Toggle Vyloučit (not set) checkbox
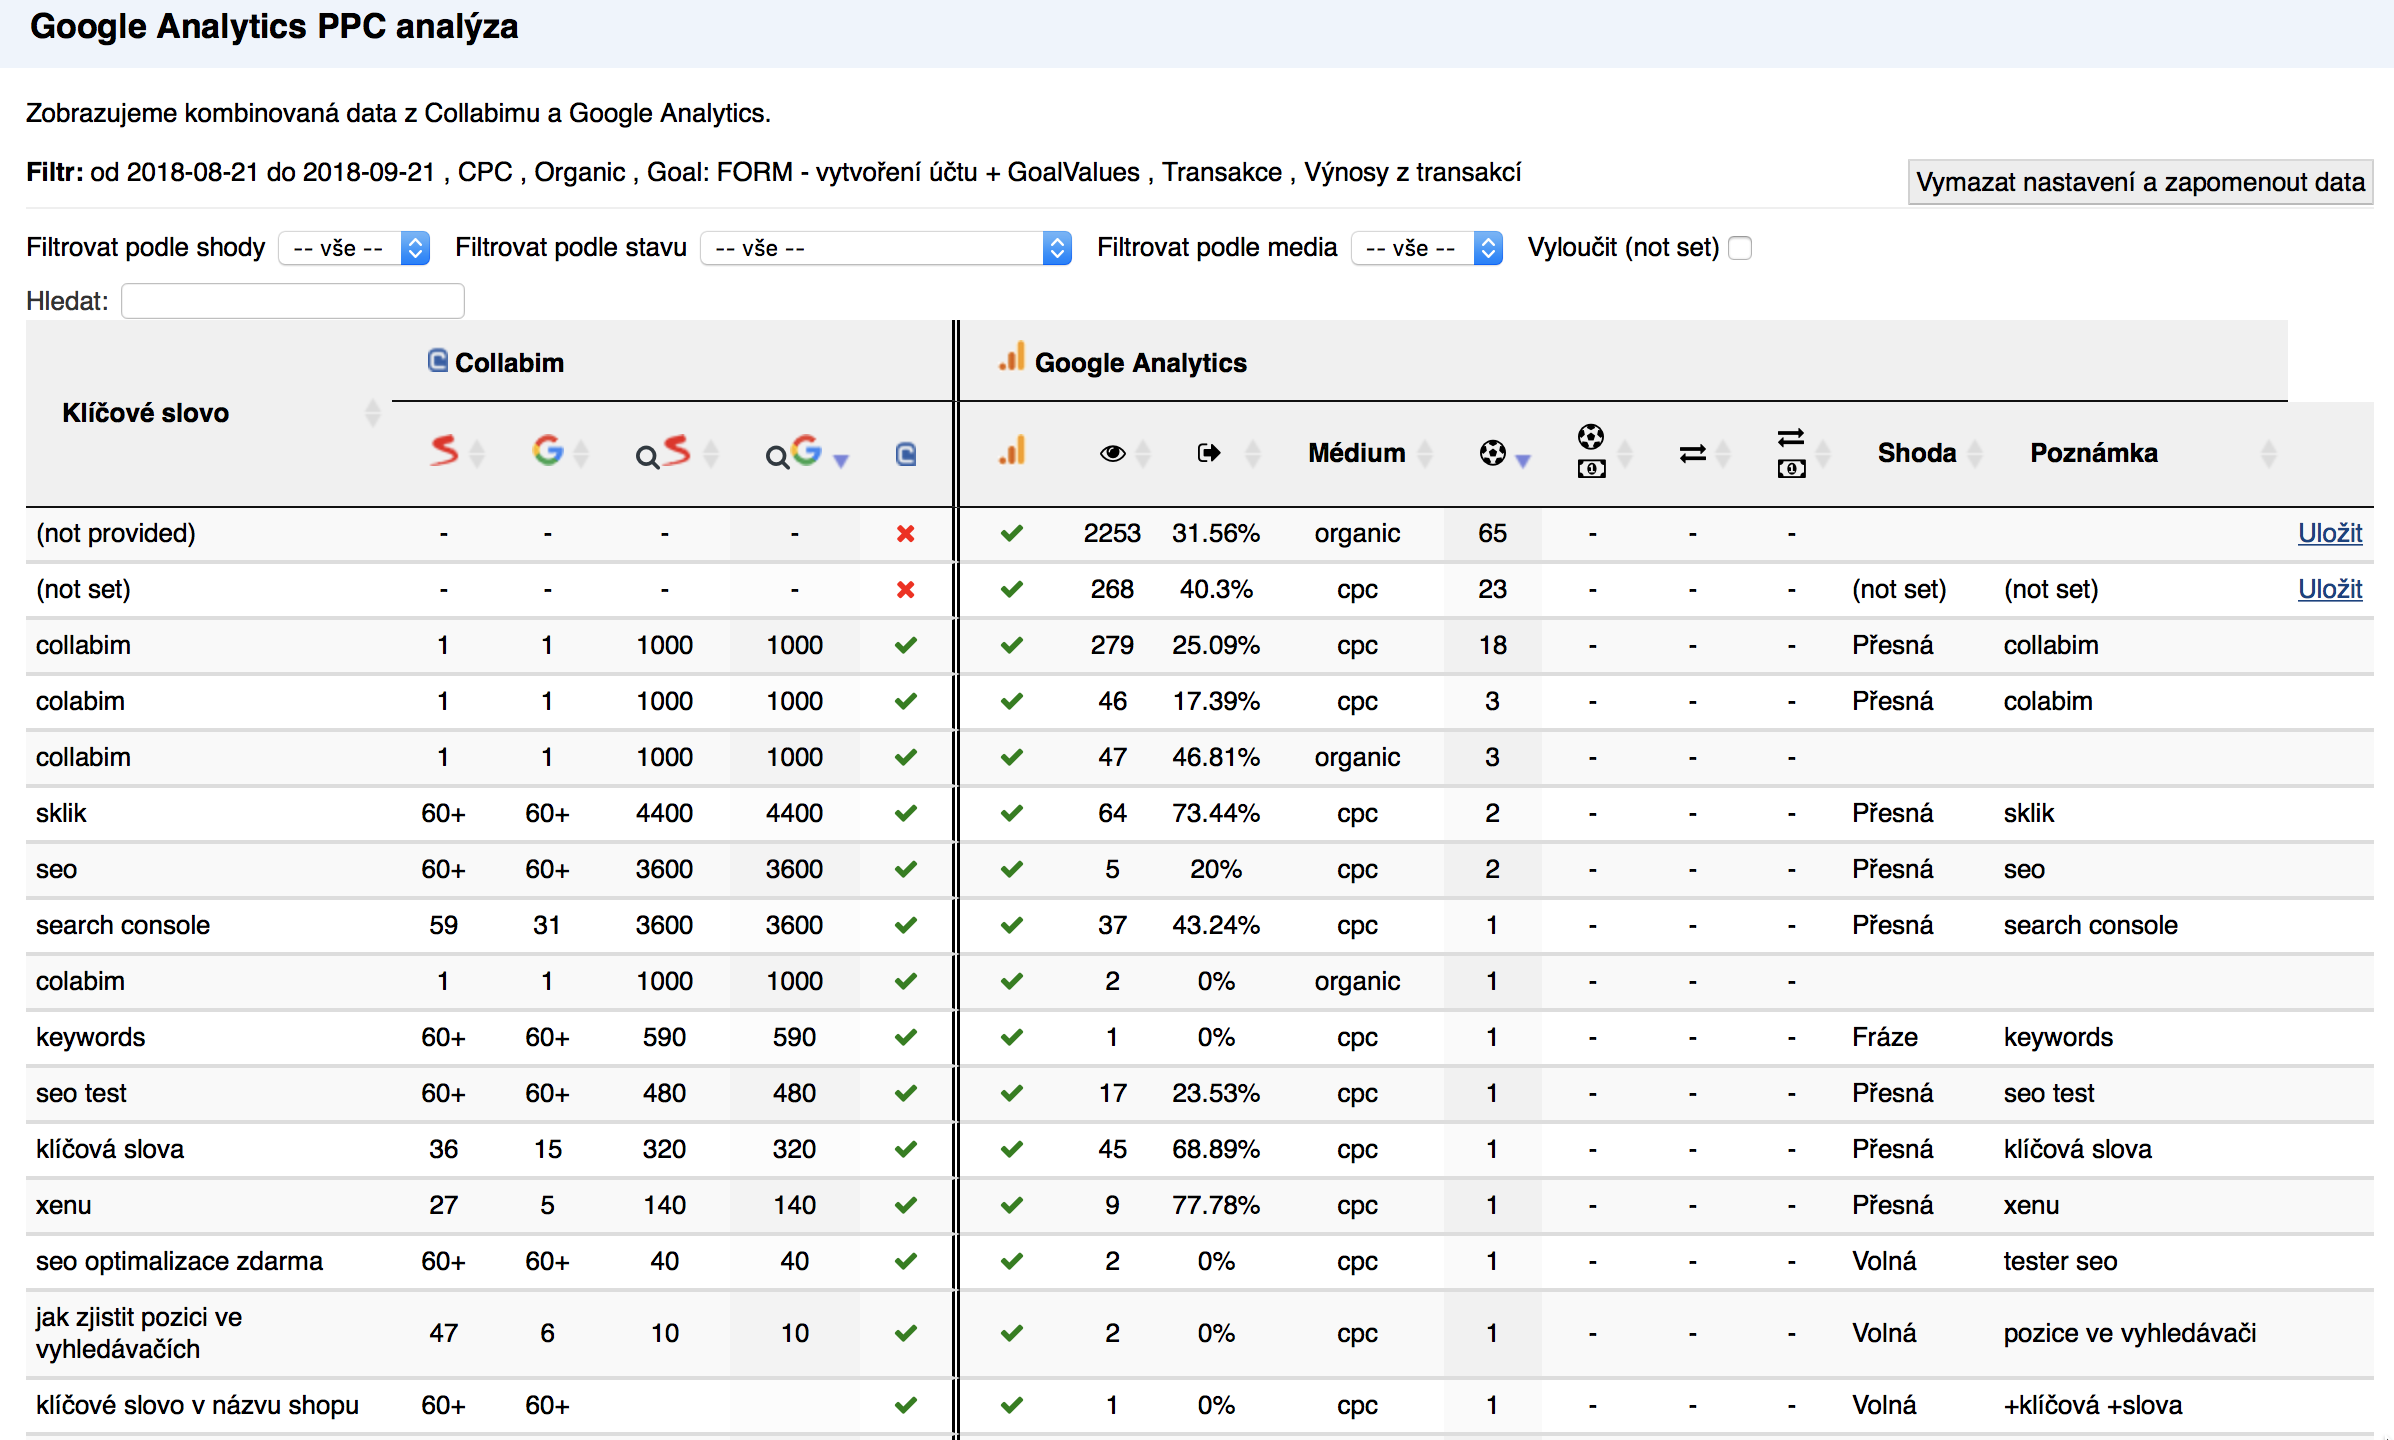 tap(1740, 248)
